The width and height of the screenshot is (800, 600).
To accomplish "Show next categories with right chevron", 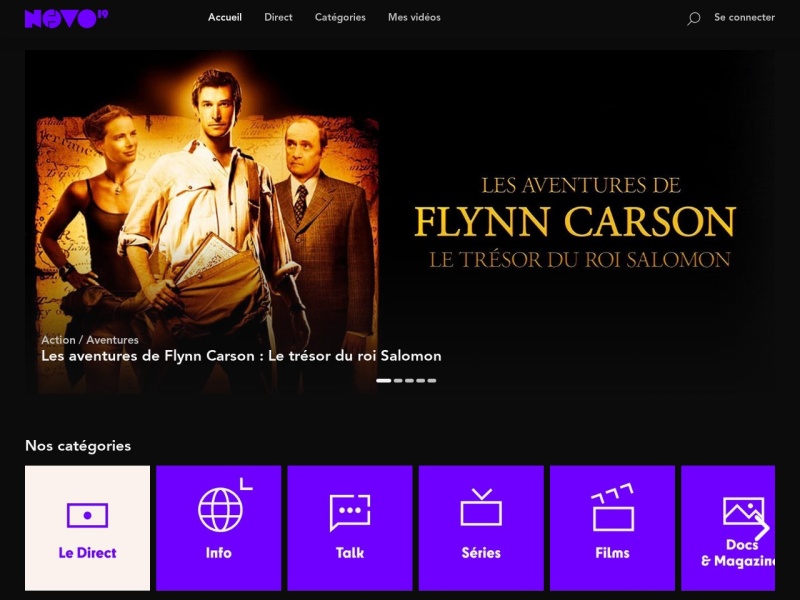I will pyautogui.click(x=762, y=528).
